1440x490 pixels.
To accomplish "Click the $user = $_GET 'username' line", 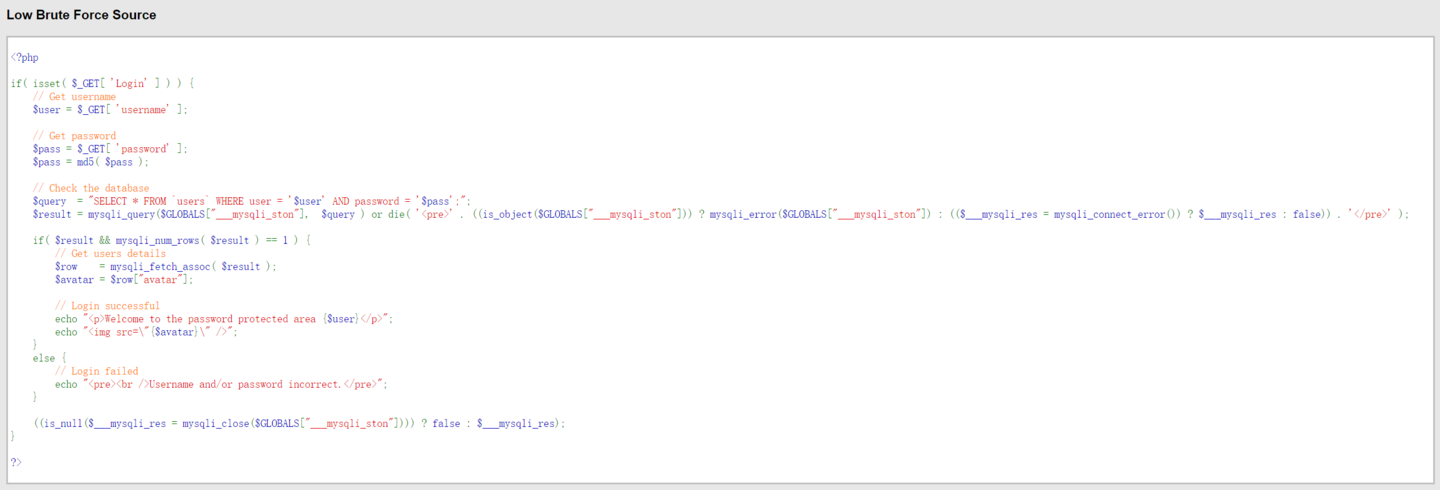I will point(110,110).
